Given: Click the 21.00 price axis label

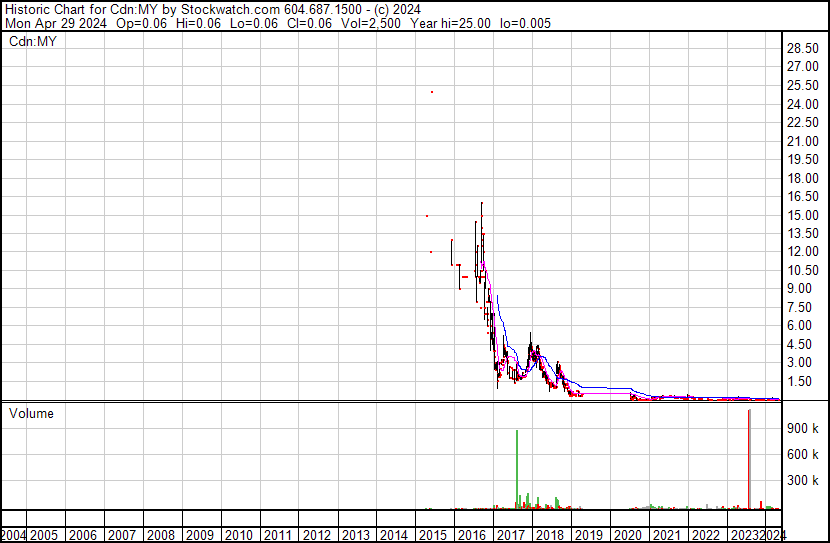Looking at the screenshot, I should [803, 141].
